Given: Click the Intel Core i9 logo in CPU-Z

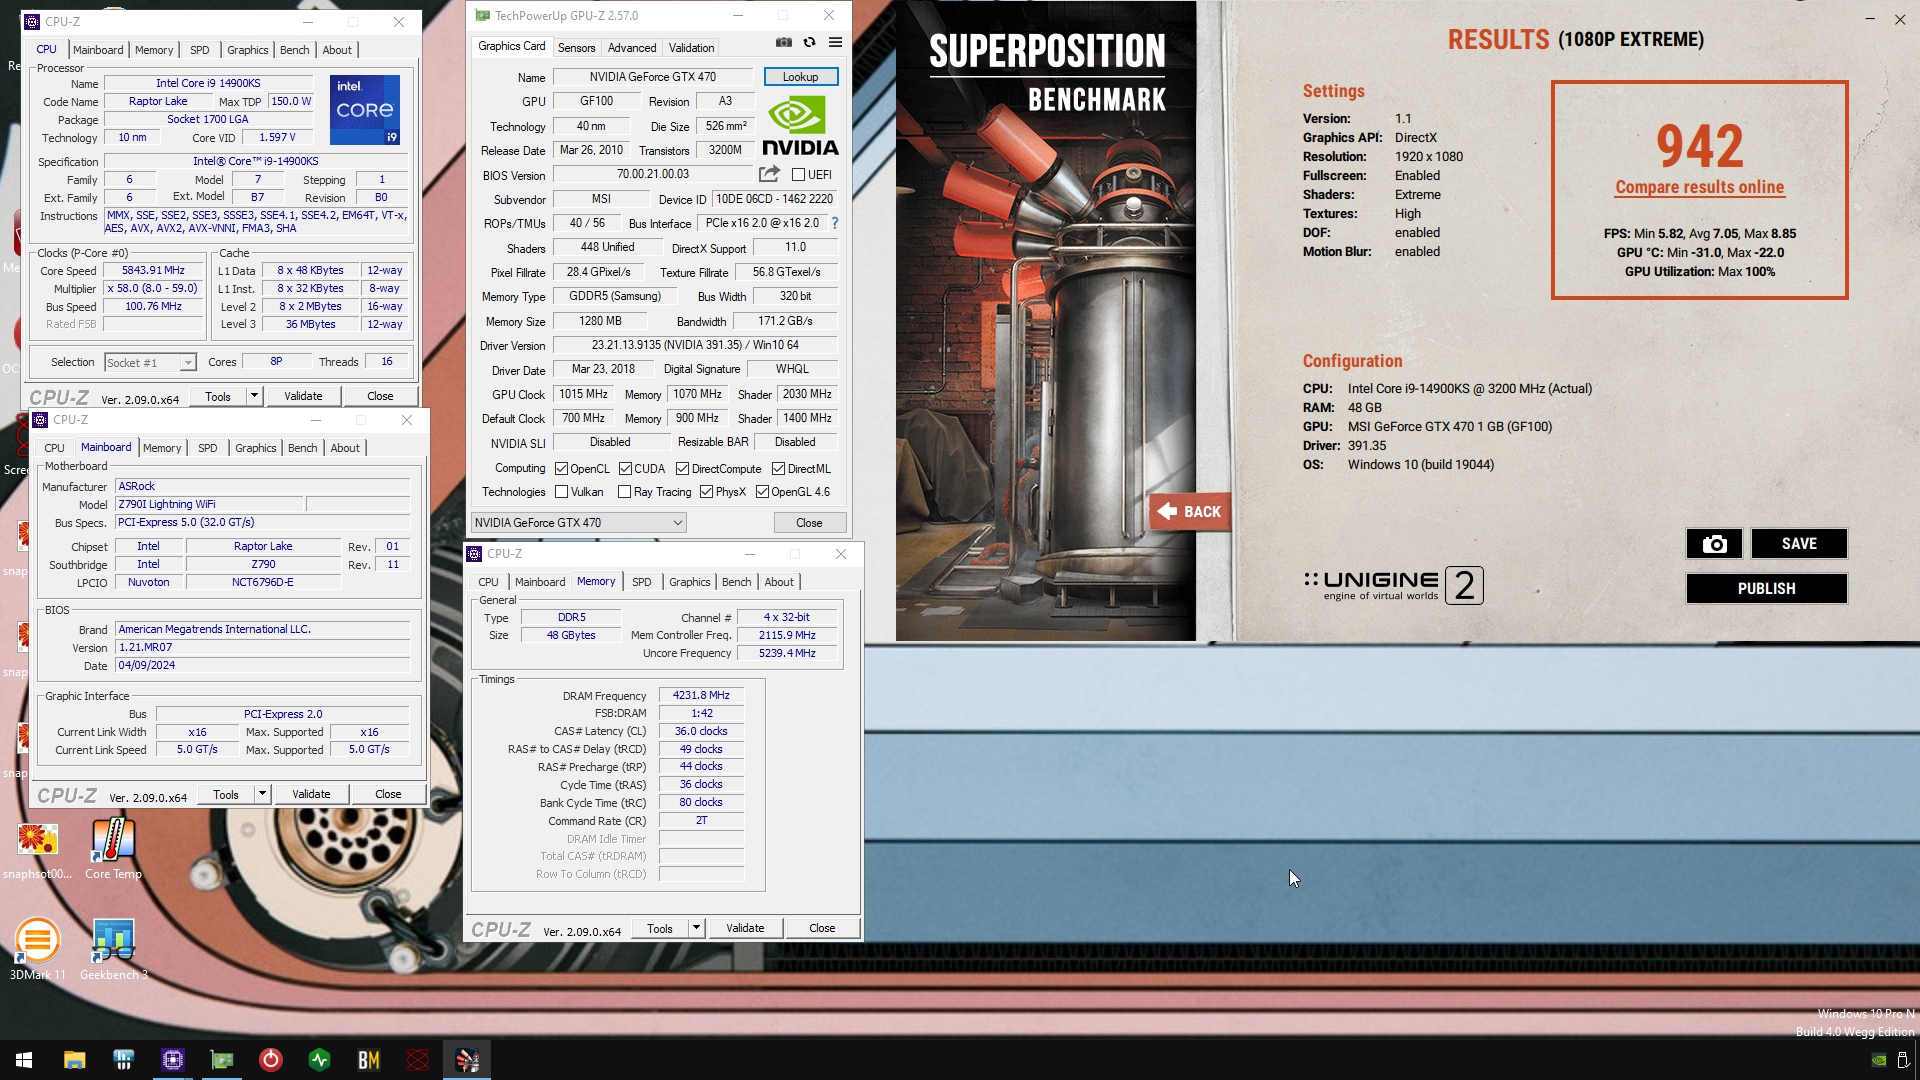Looking at the screenshot, I should pos(365,110).
